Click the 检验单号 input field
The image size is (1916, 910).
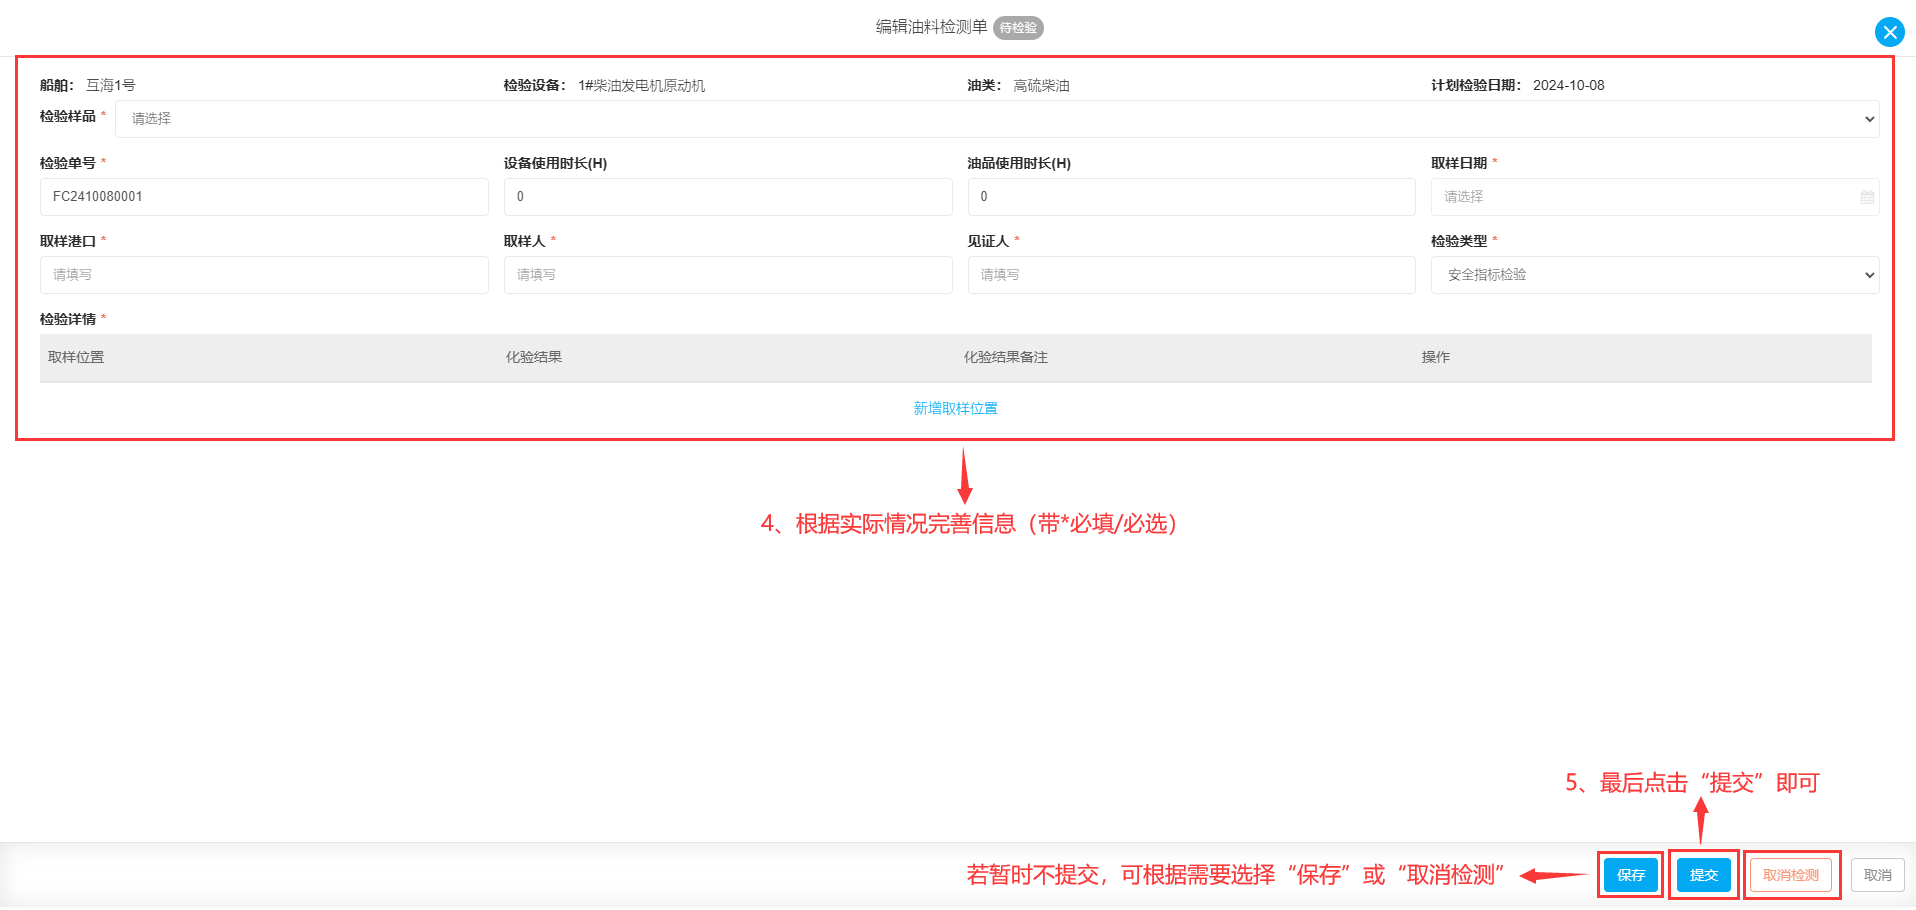(x=264, y=197)
